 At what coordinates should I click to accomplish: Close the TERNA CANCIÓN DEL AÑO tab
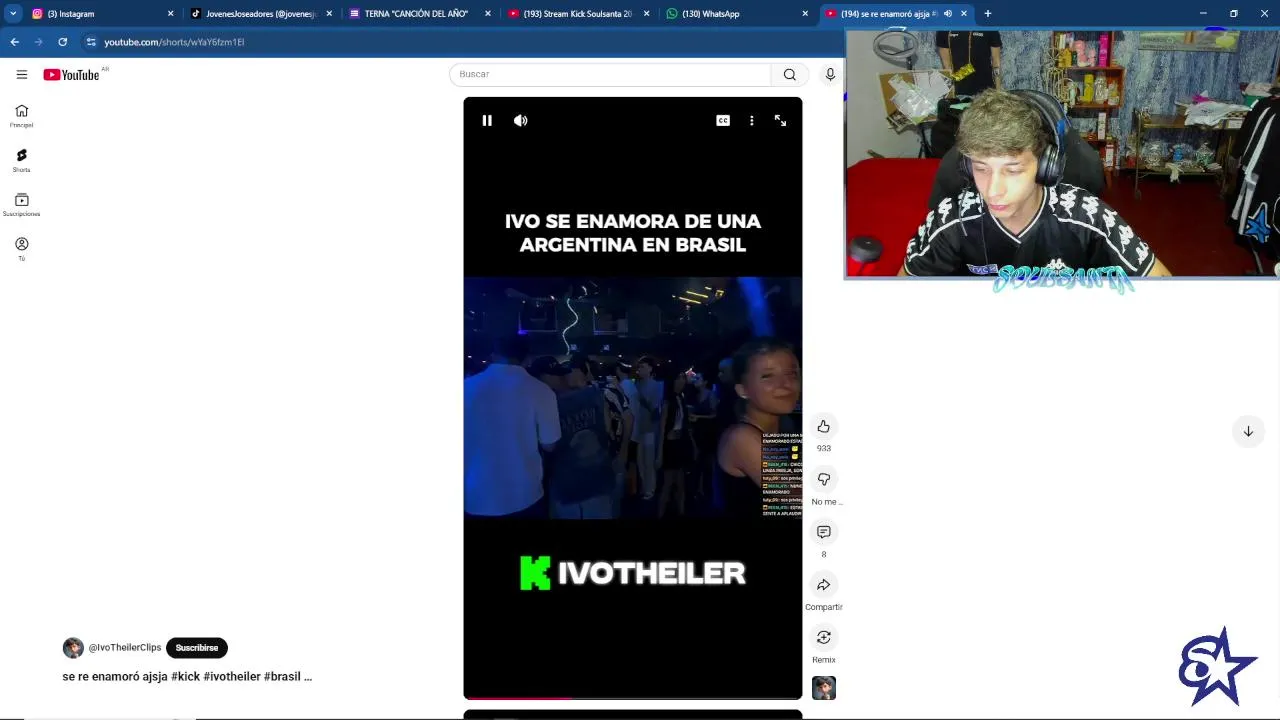pyautogui.click(x=488, y=14)
